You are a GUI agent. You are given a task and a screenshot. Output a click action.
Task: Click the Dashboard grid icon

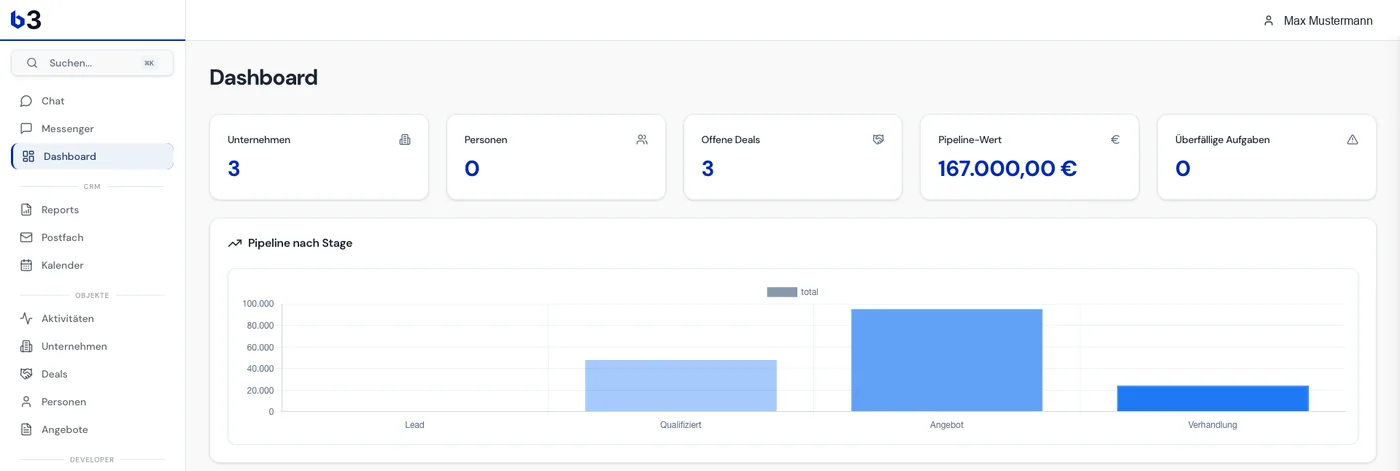coord(28,156)
